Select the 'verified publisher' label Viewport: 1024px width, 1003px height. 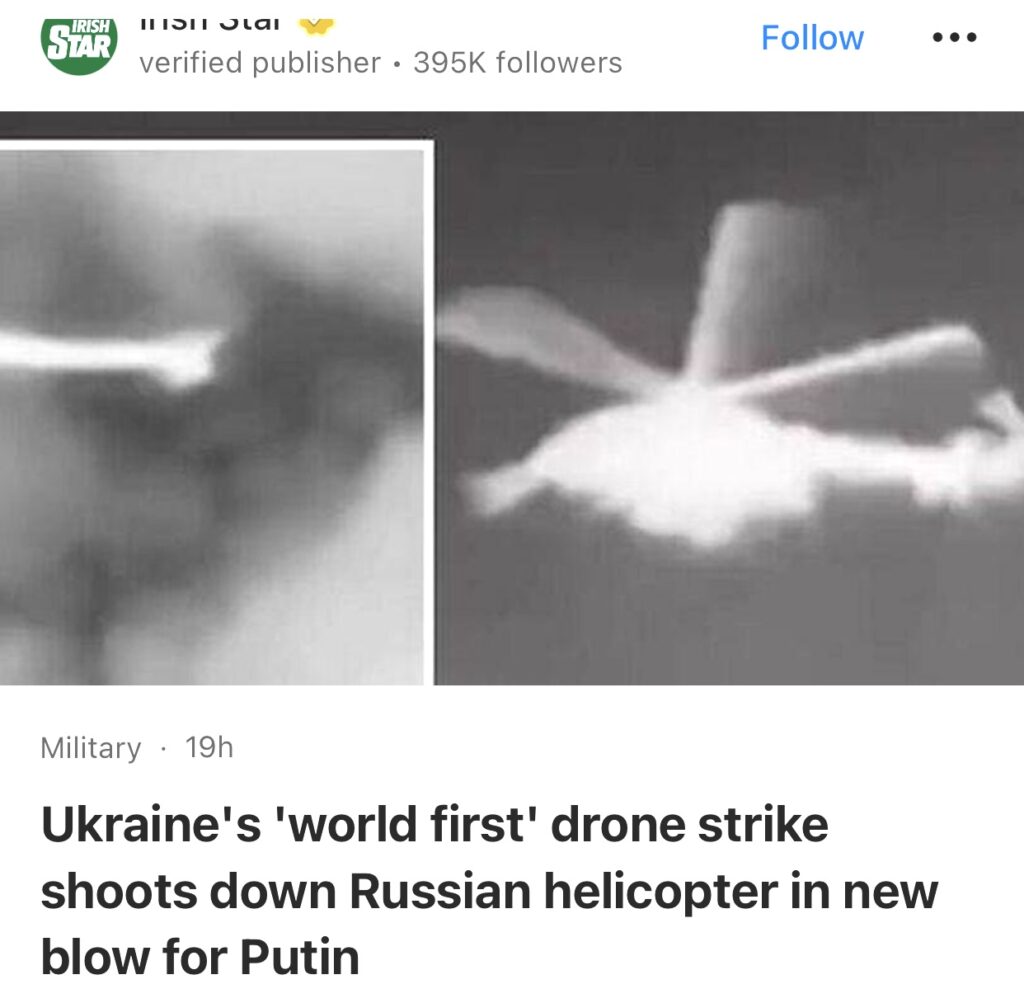click(260, 63)
